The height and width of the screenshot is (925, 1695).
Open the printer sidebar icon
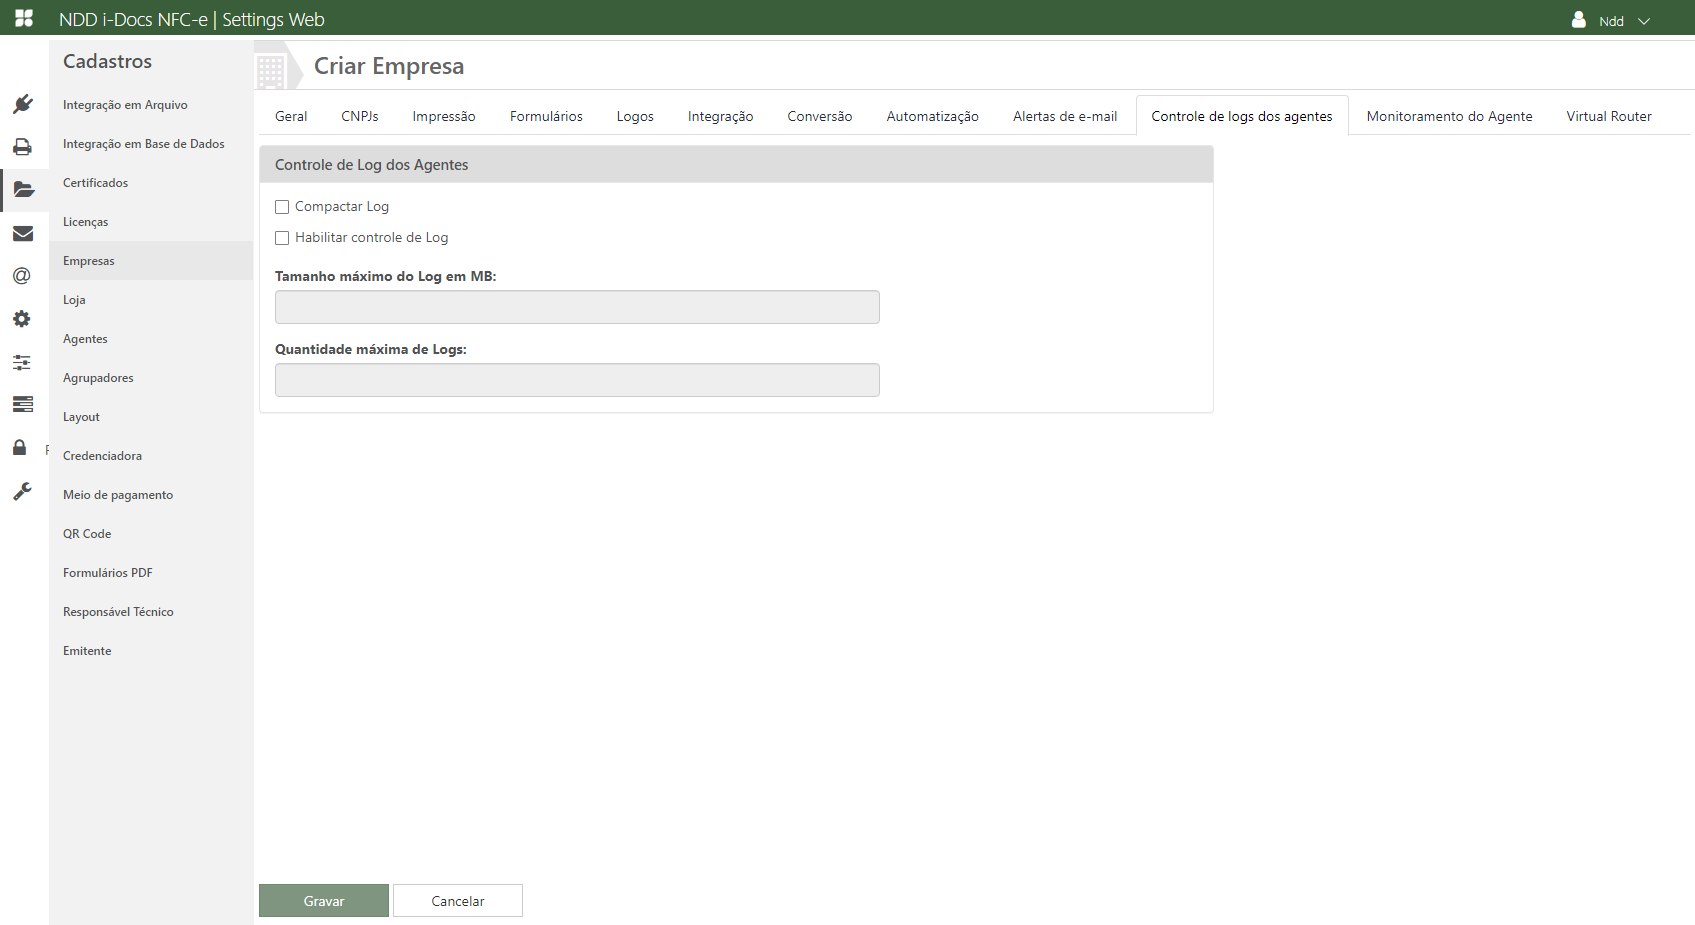23,147
